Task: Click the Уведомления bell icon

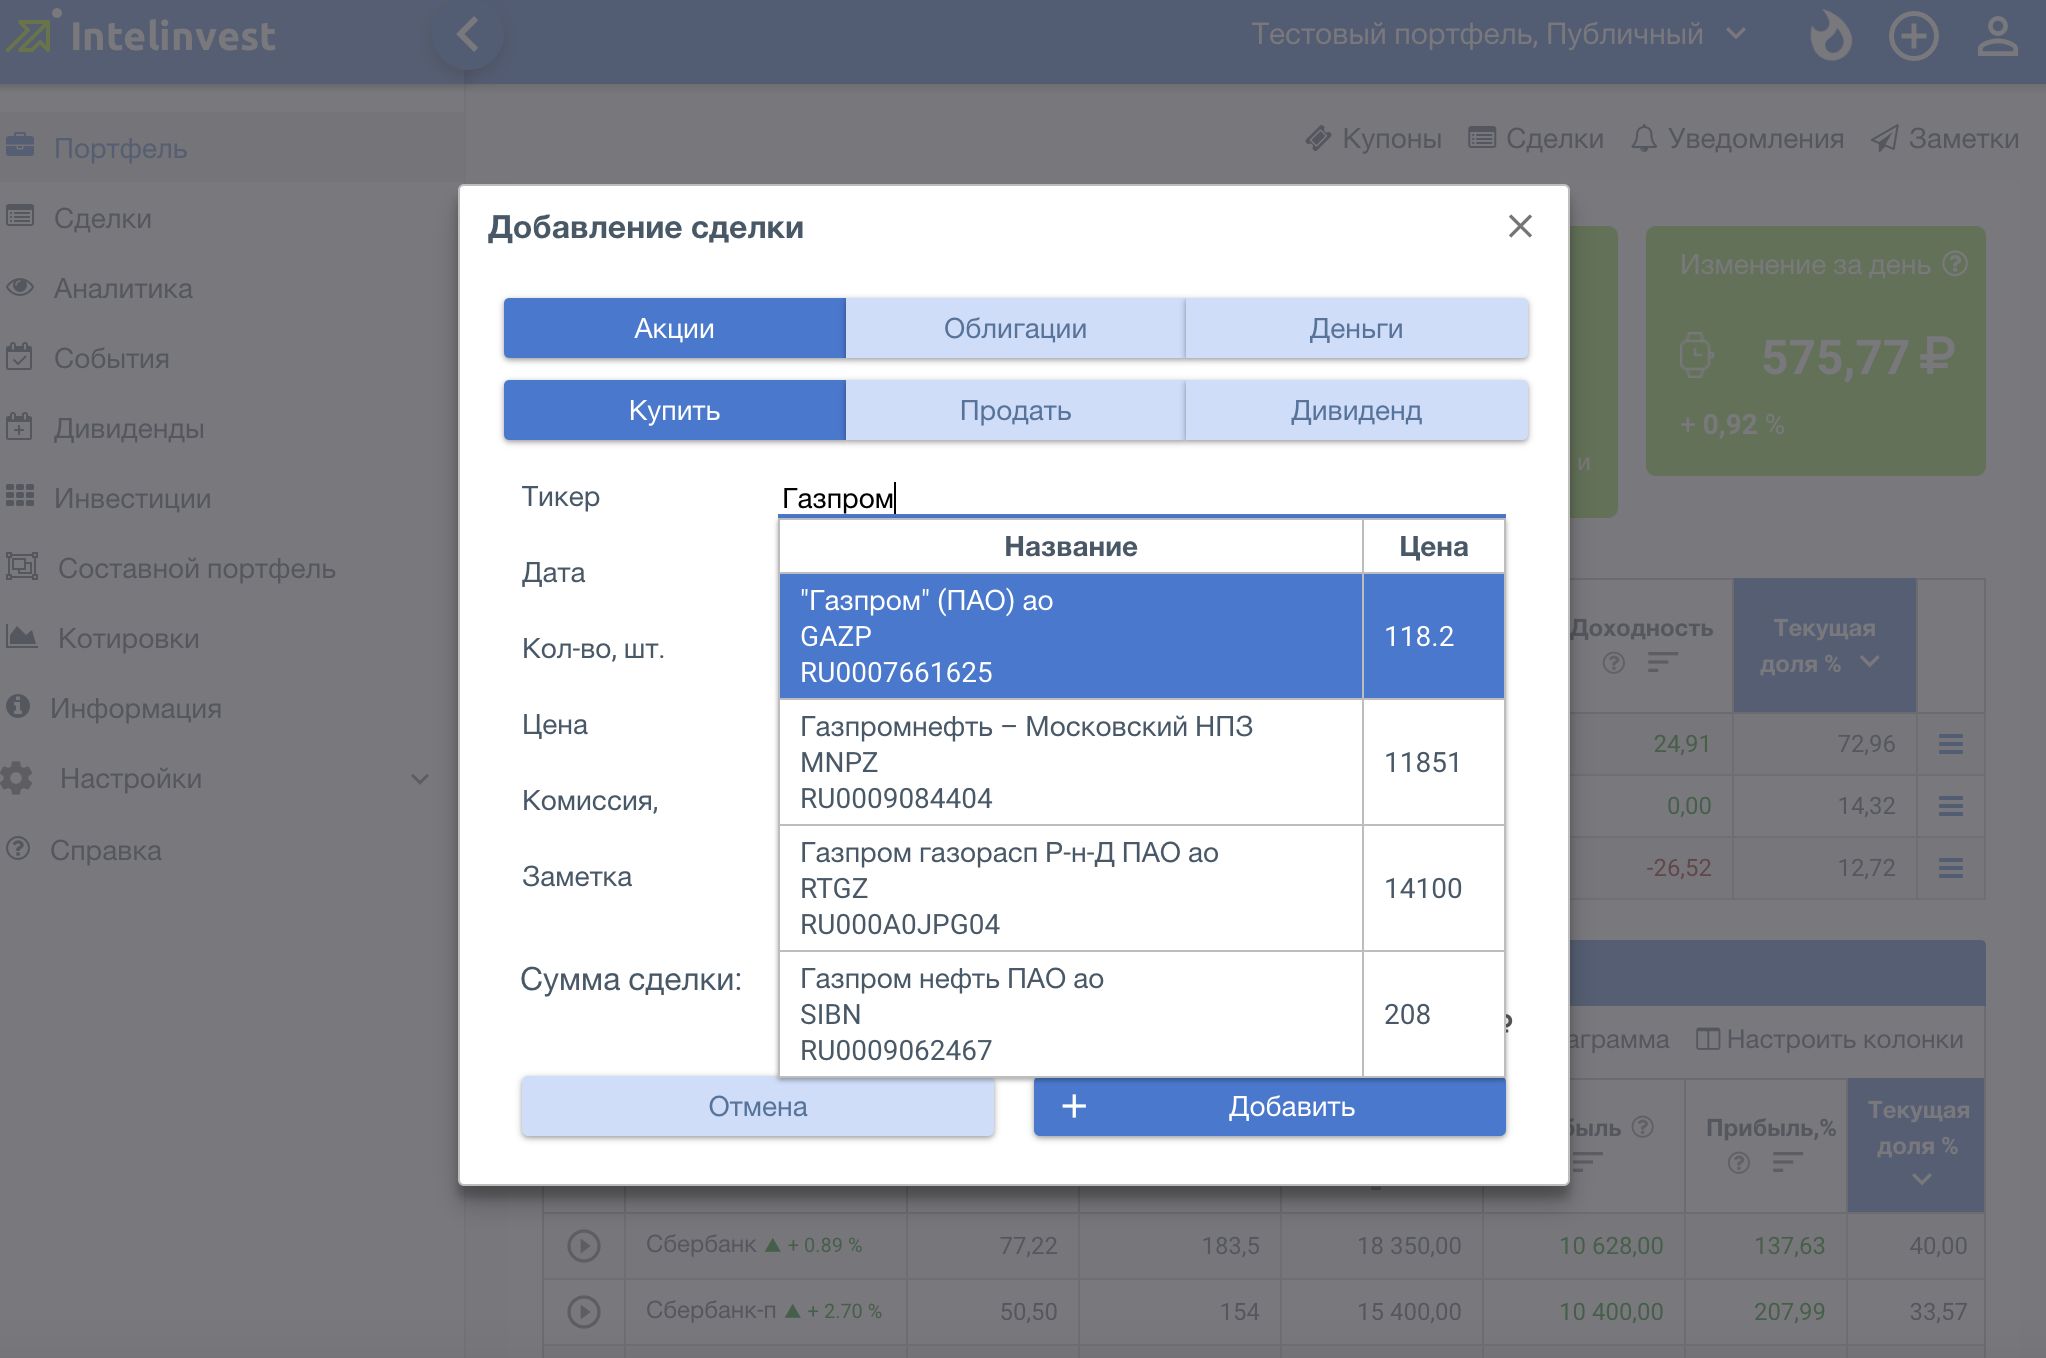Action: (x=1644, y=139)
